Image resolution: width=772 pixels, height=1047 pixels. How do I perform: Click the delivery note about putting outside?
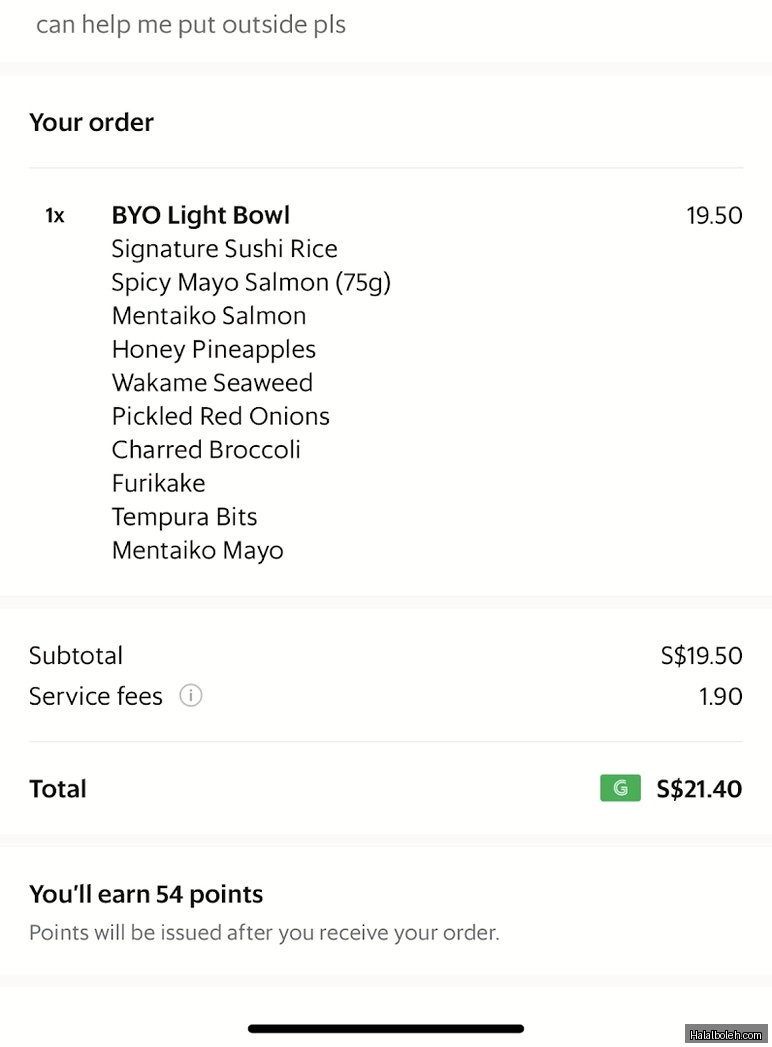point(191,25)
